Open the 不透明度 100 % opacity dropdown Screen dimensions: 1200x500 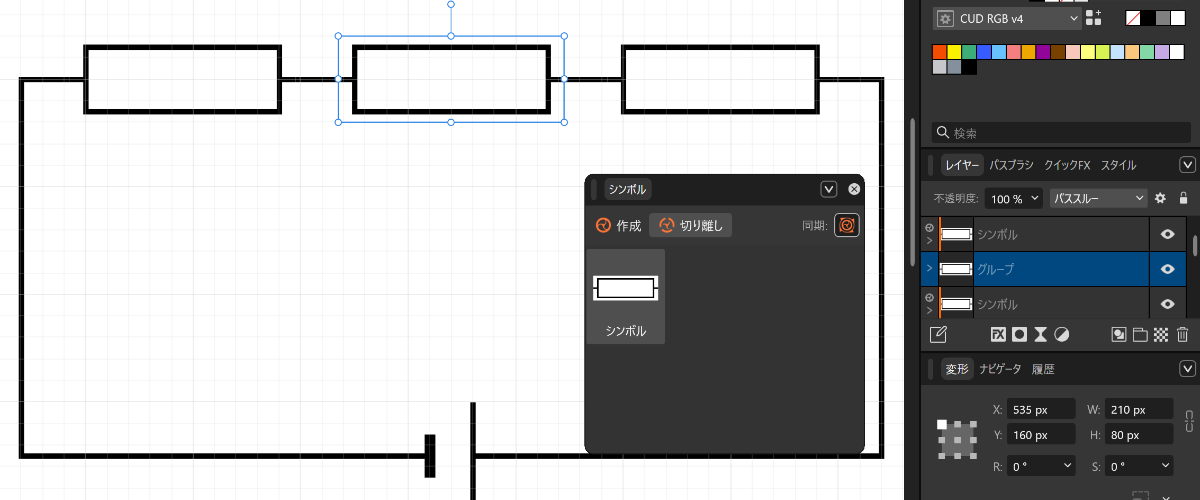[1014, 199]
